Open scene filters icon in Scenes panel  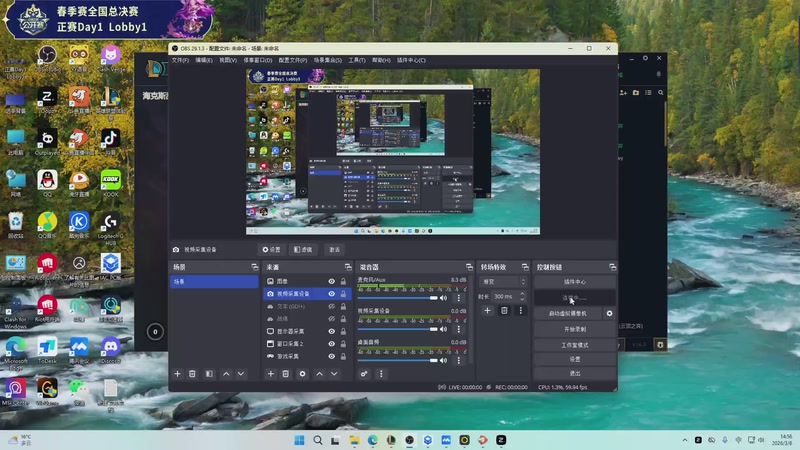(x=209, y=374)
